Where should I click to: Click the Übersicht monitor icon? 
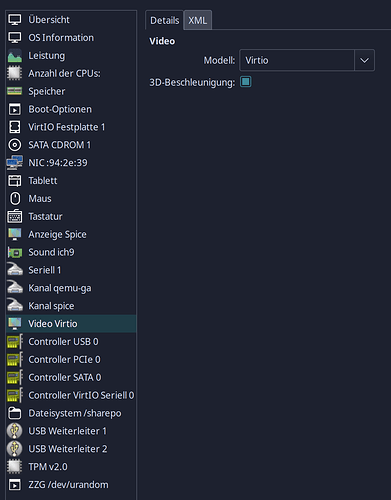(15, 20)
